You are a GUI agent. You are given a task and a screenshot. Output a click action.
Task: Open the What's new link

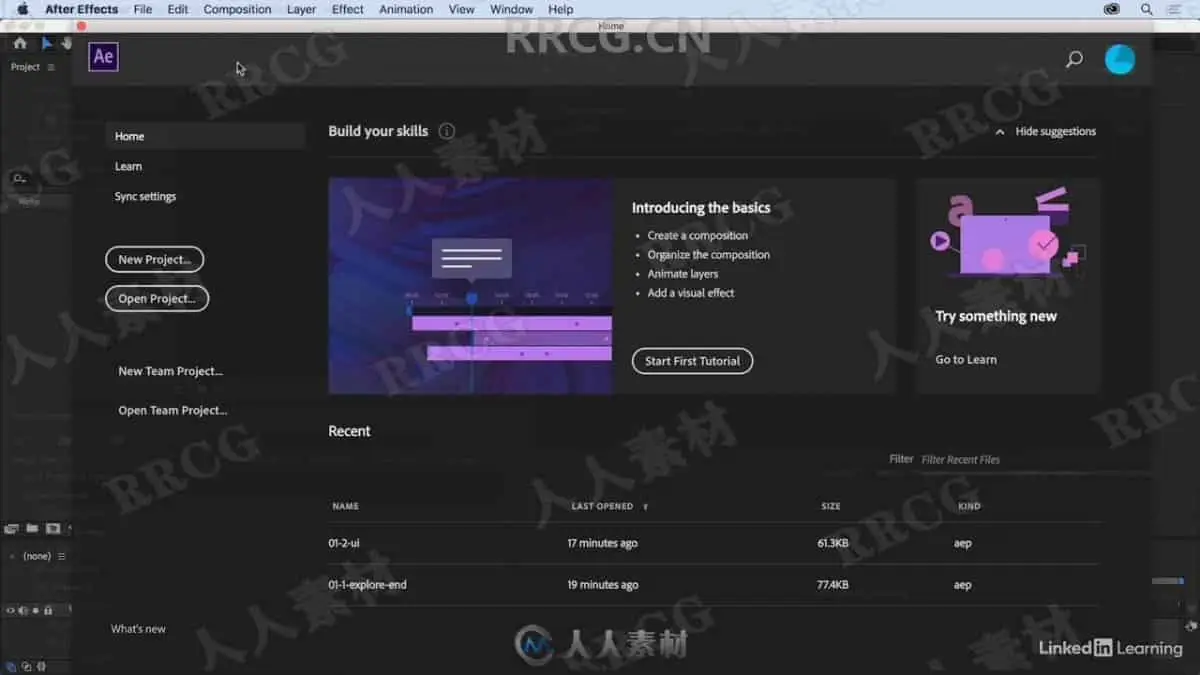point(138,629)
